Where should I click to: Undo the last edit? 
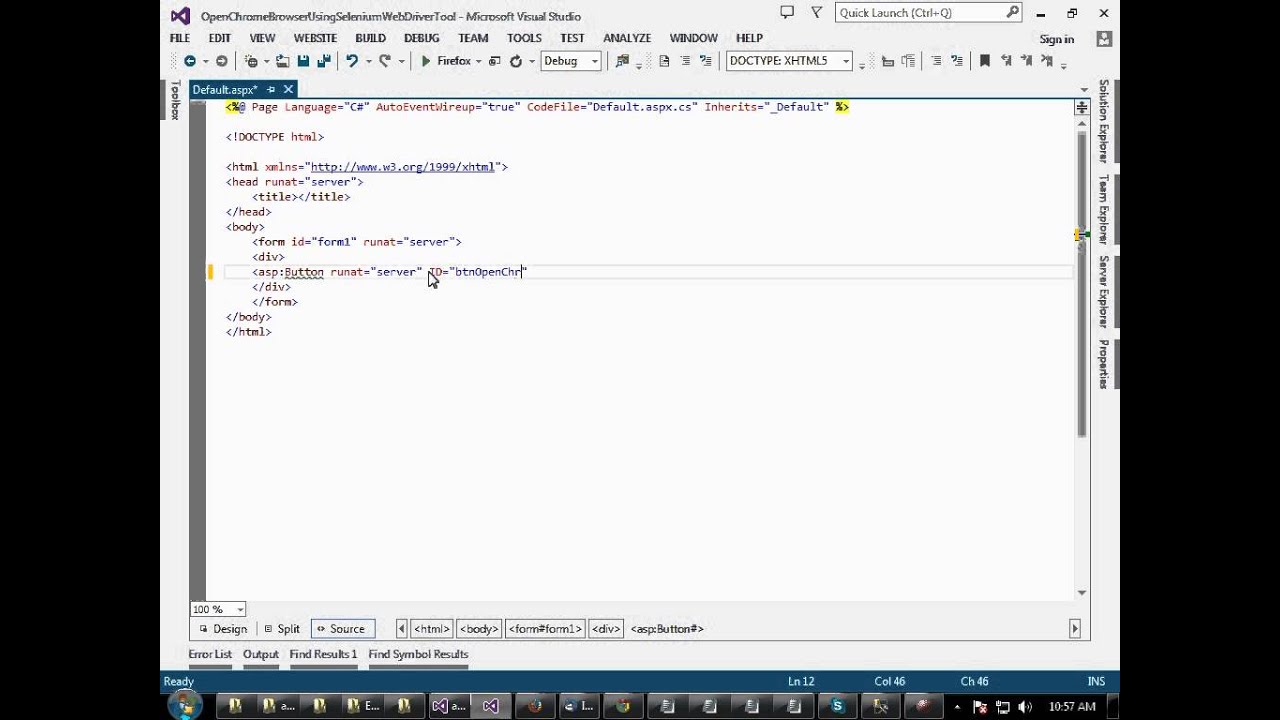(x=352, y=61)
